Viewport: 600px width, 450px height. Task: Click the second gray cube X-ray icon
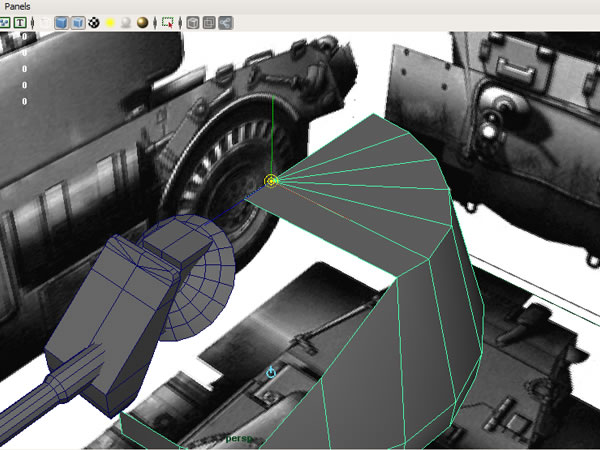tap(209, 22)
